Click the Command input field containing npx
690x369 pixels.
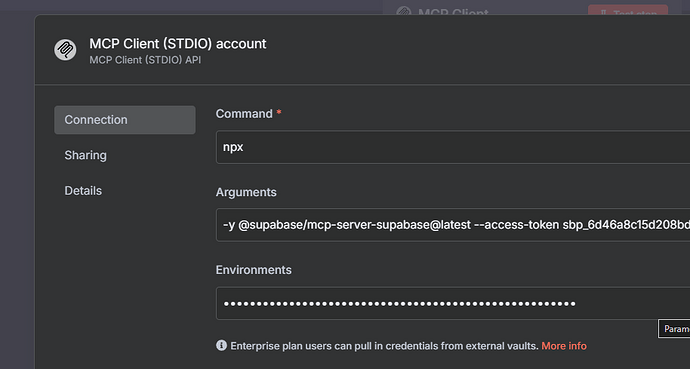click(x=453, y=147)
